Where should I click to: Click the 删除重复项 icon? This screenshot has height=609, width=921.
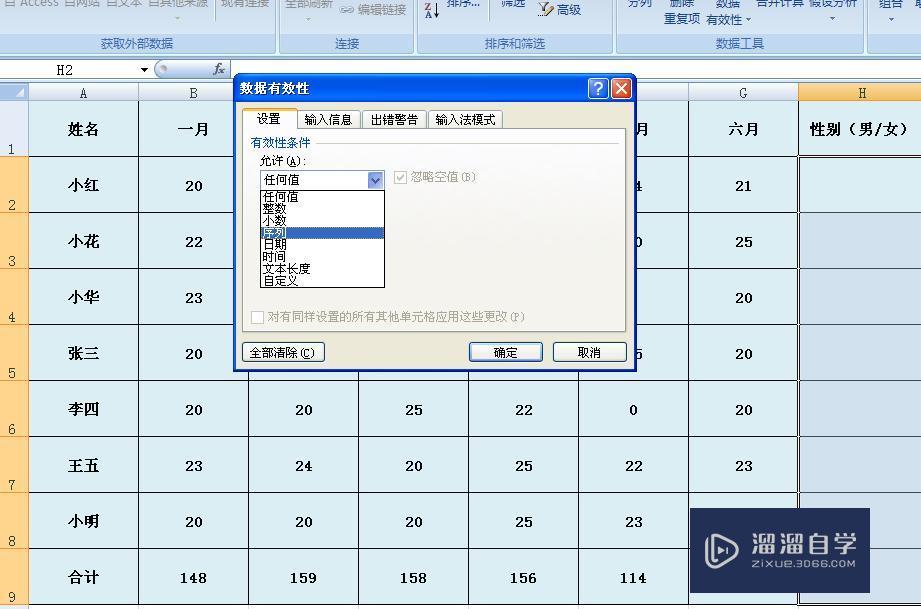[x=682, y=10]
